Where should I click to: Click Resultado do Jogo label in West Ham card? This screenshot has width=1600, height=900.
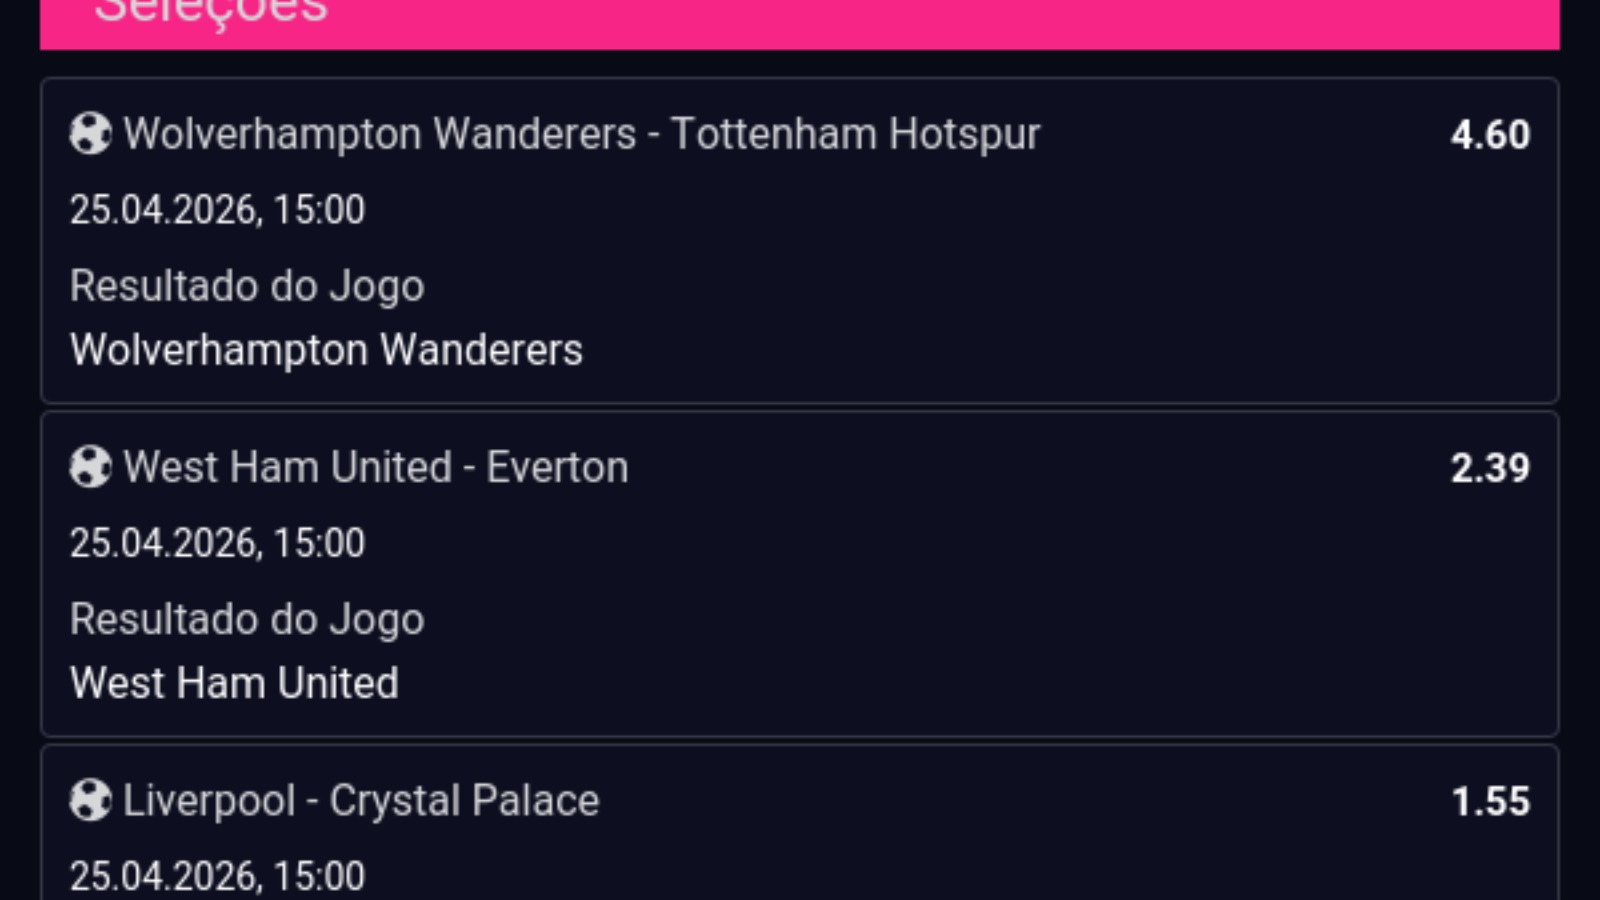click(x=247, y=619)
